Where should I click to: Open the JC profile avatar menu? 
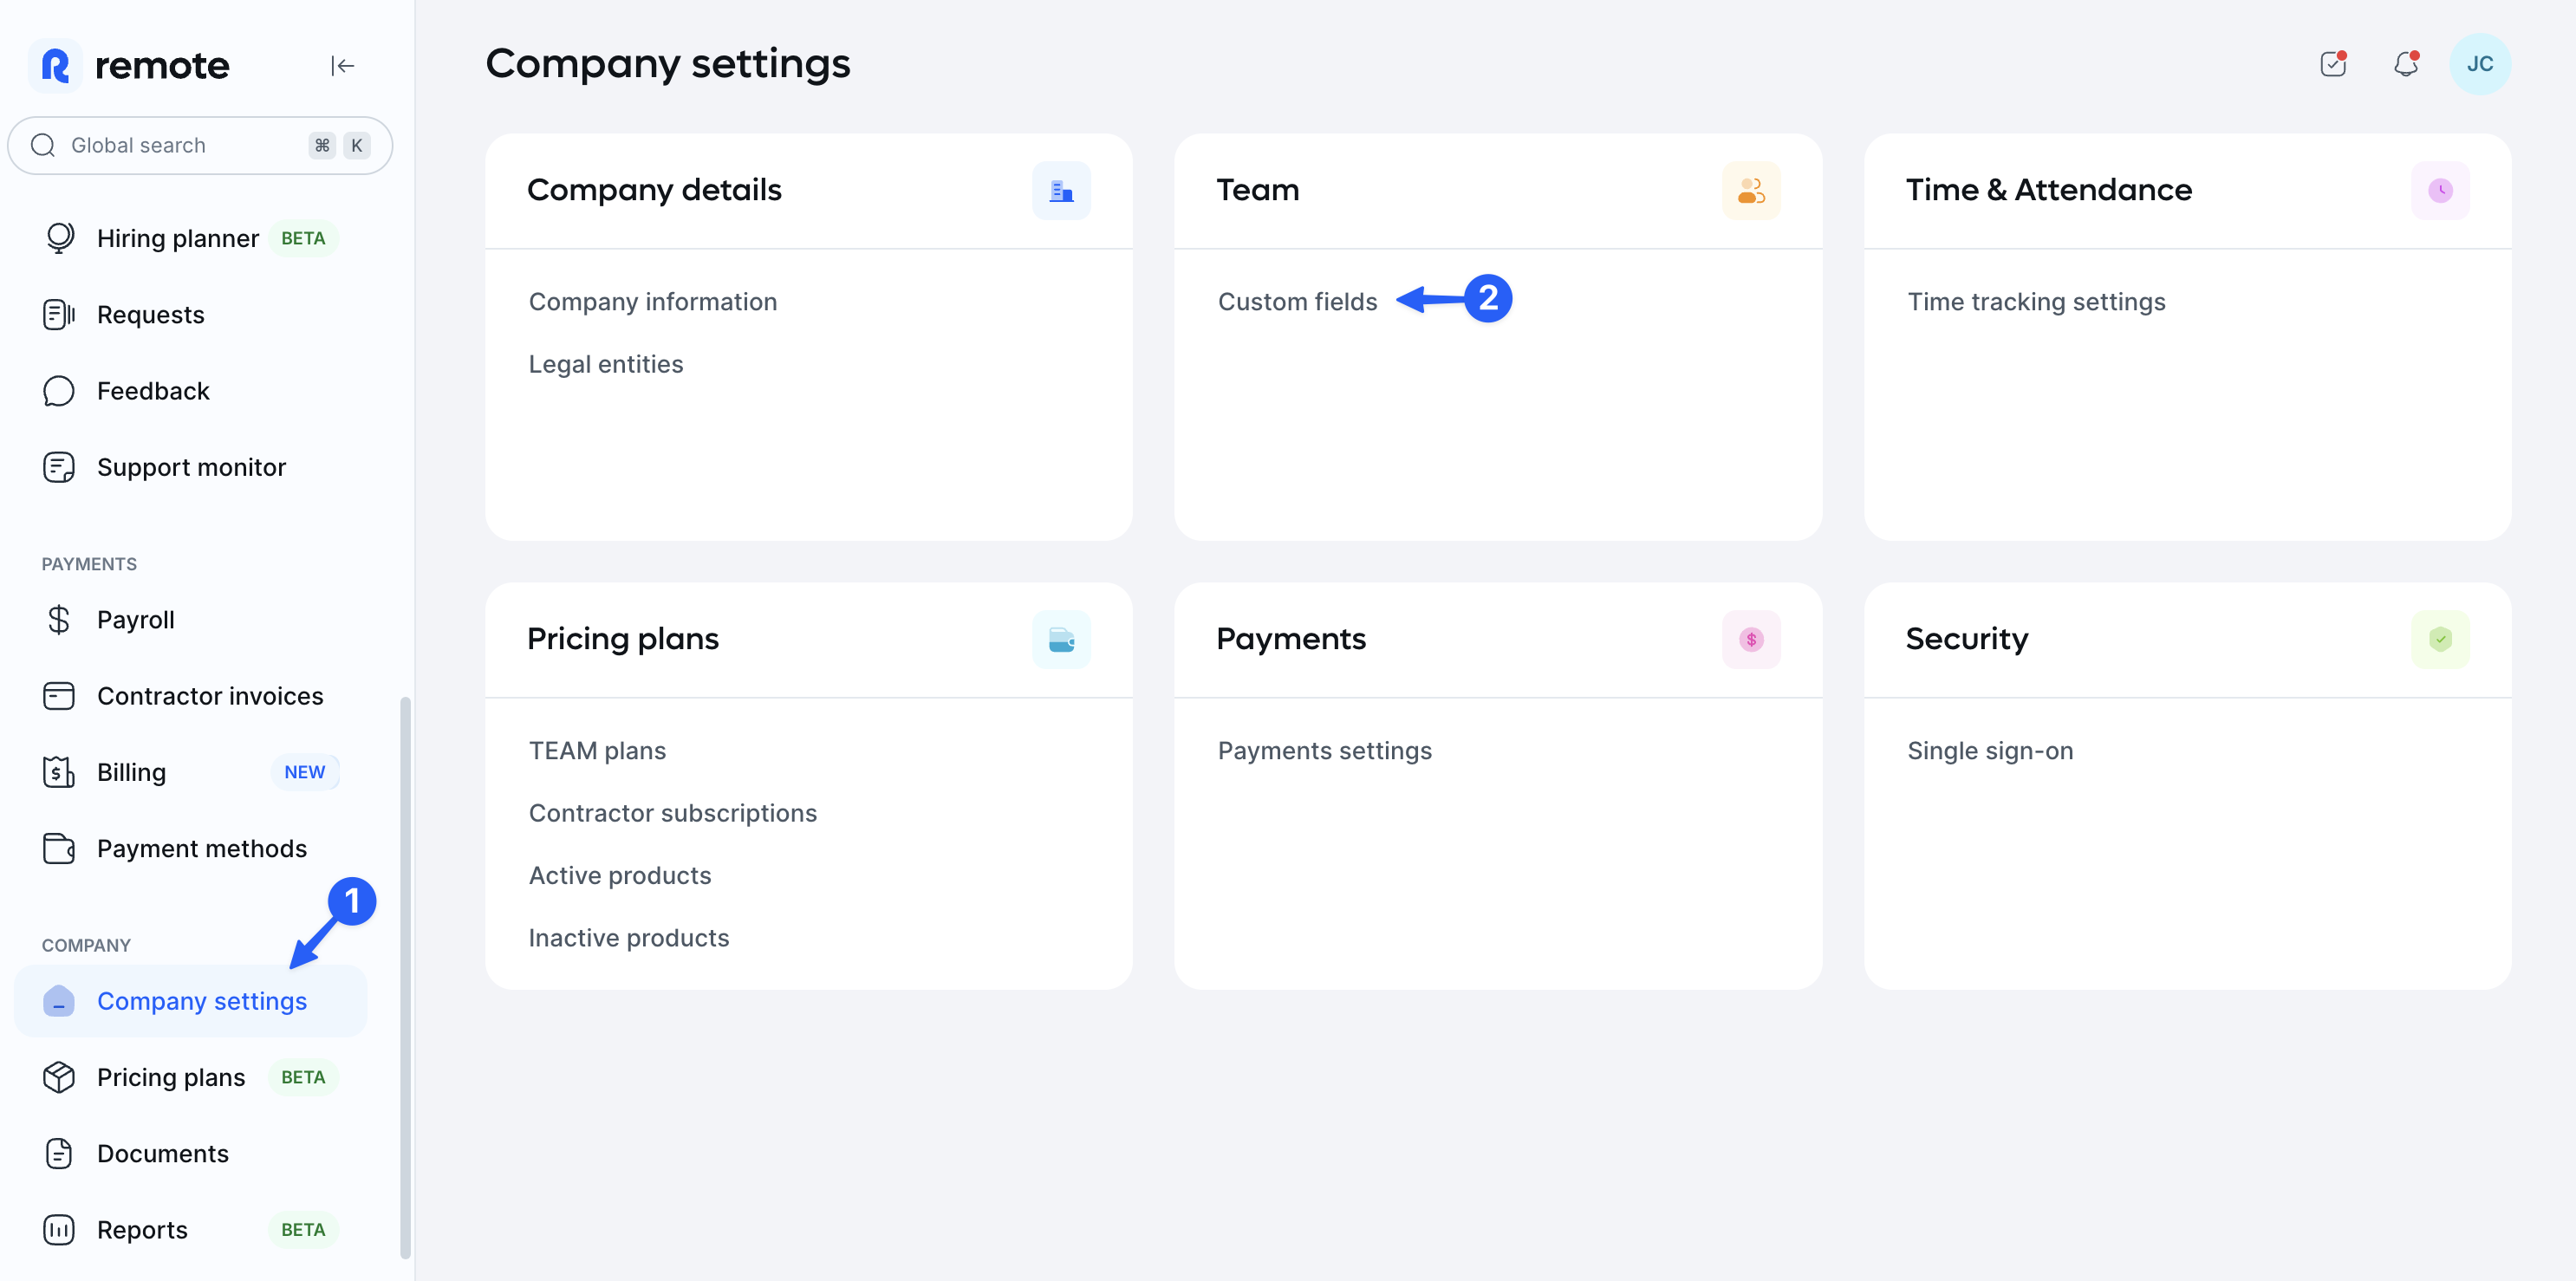click(x=2481, y=64)
